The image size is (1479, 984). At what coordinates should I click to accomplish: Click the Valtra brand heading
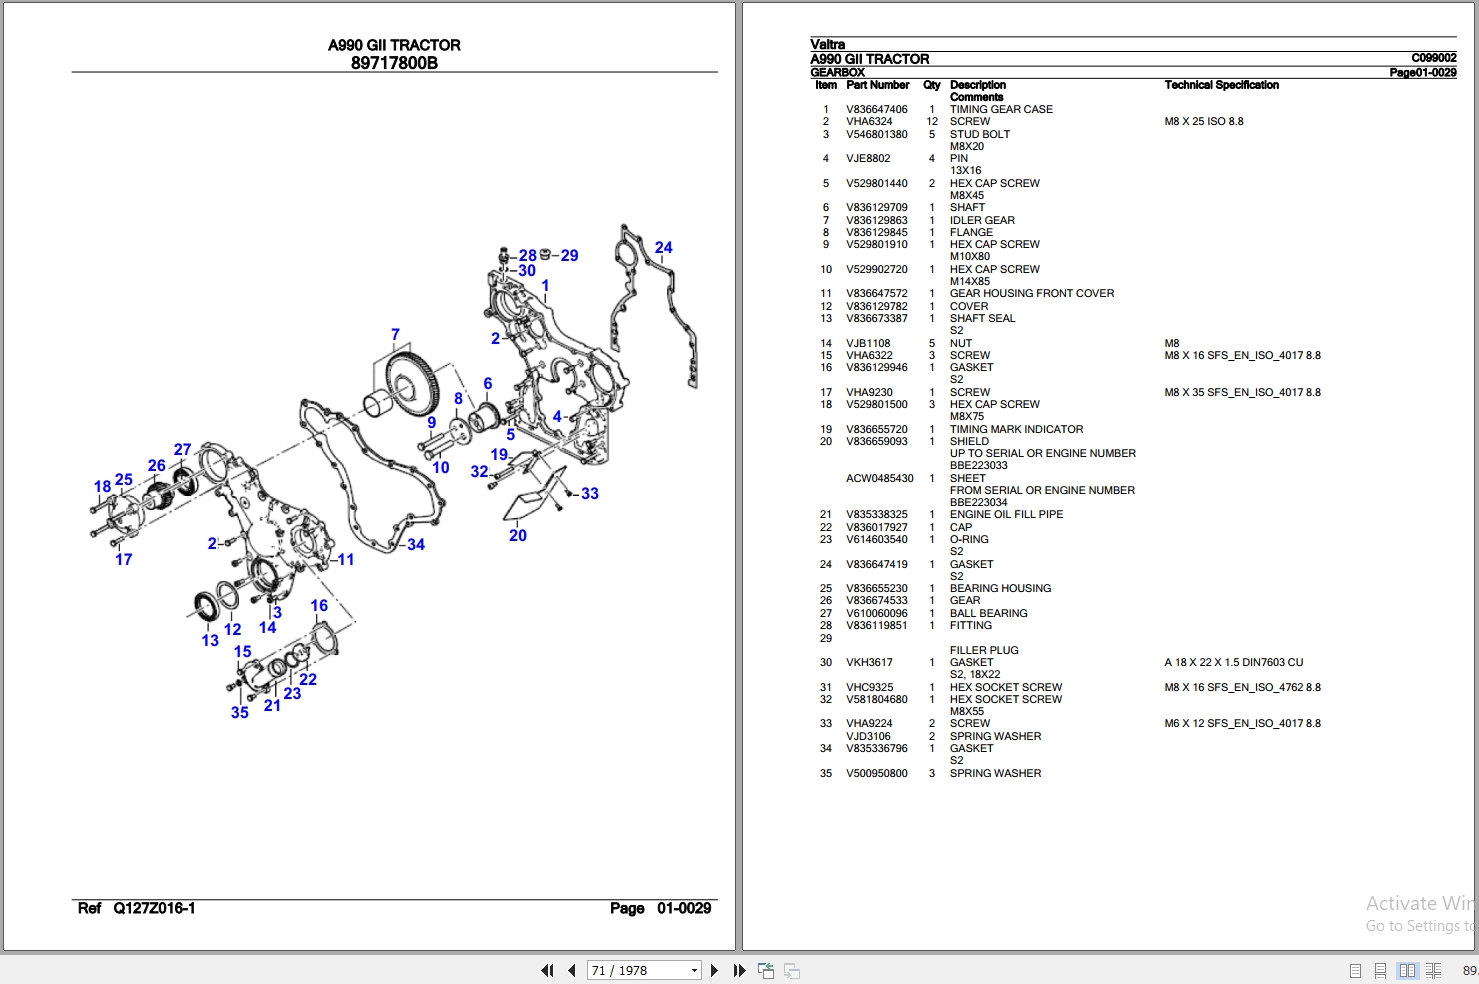pyautogui.click(x=828, y=44)
